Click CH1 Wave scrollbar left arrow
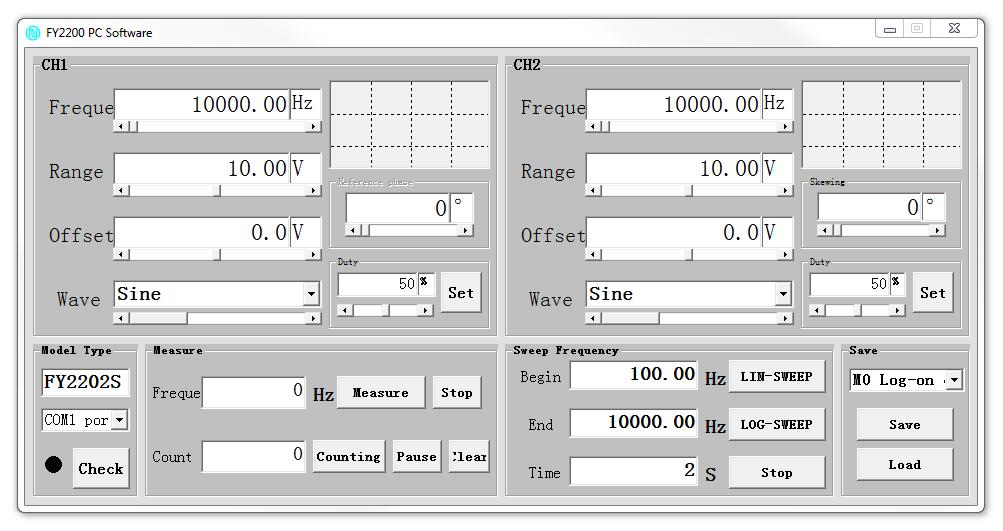 (x=121, y=318)
